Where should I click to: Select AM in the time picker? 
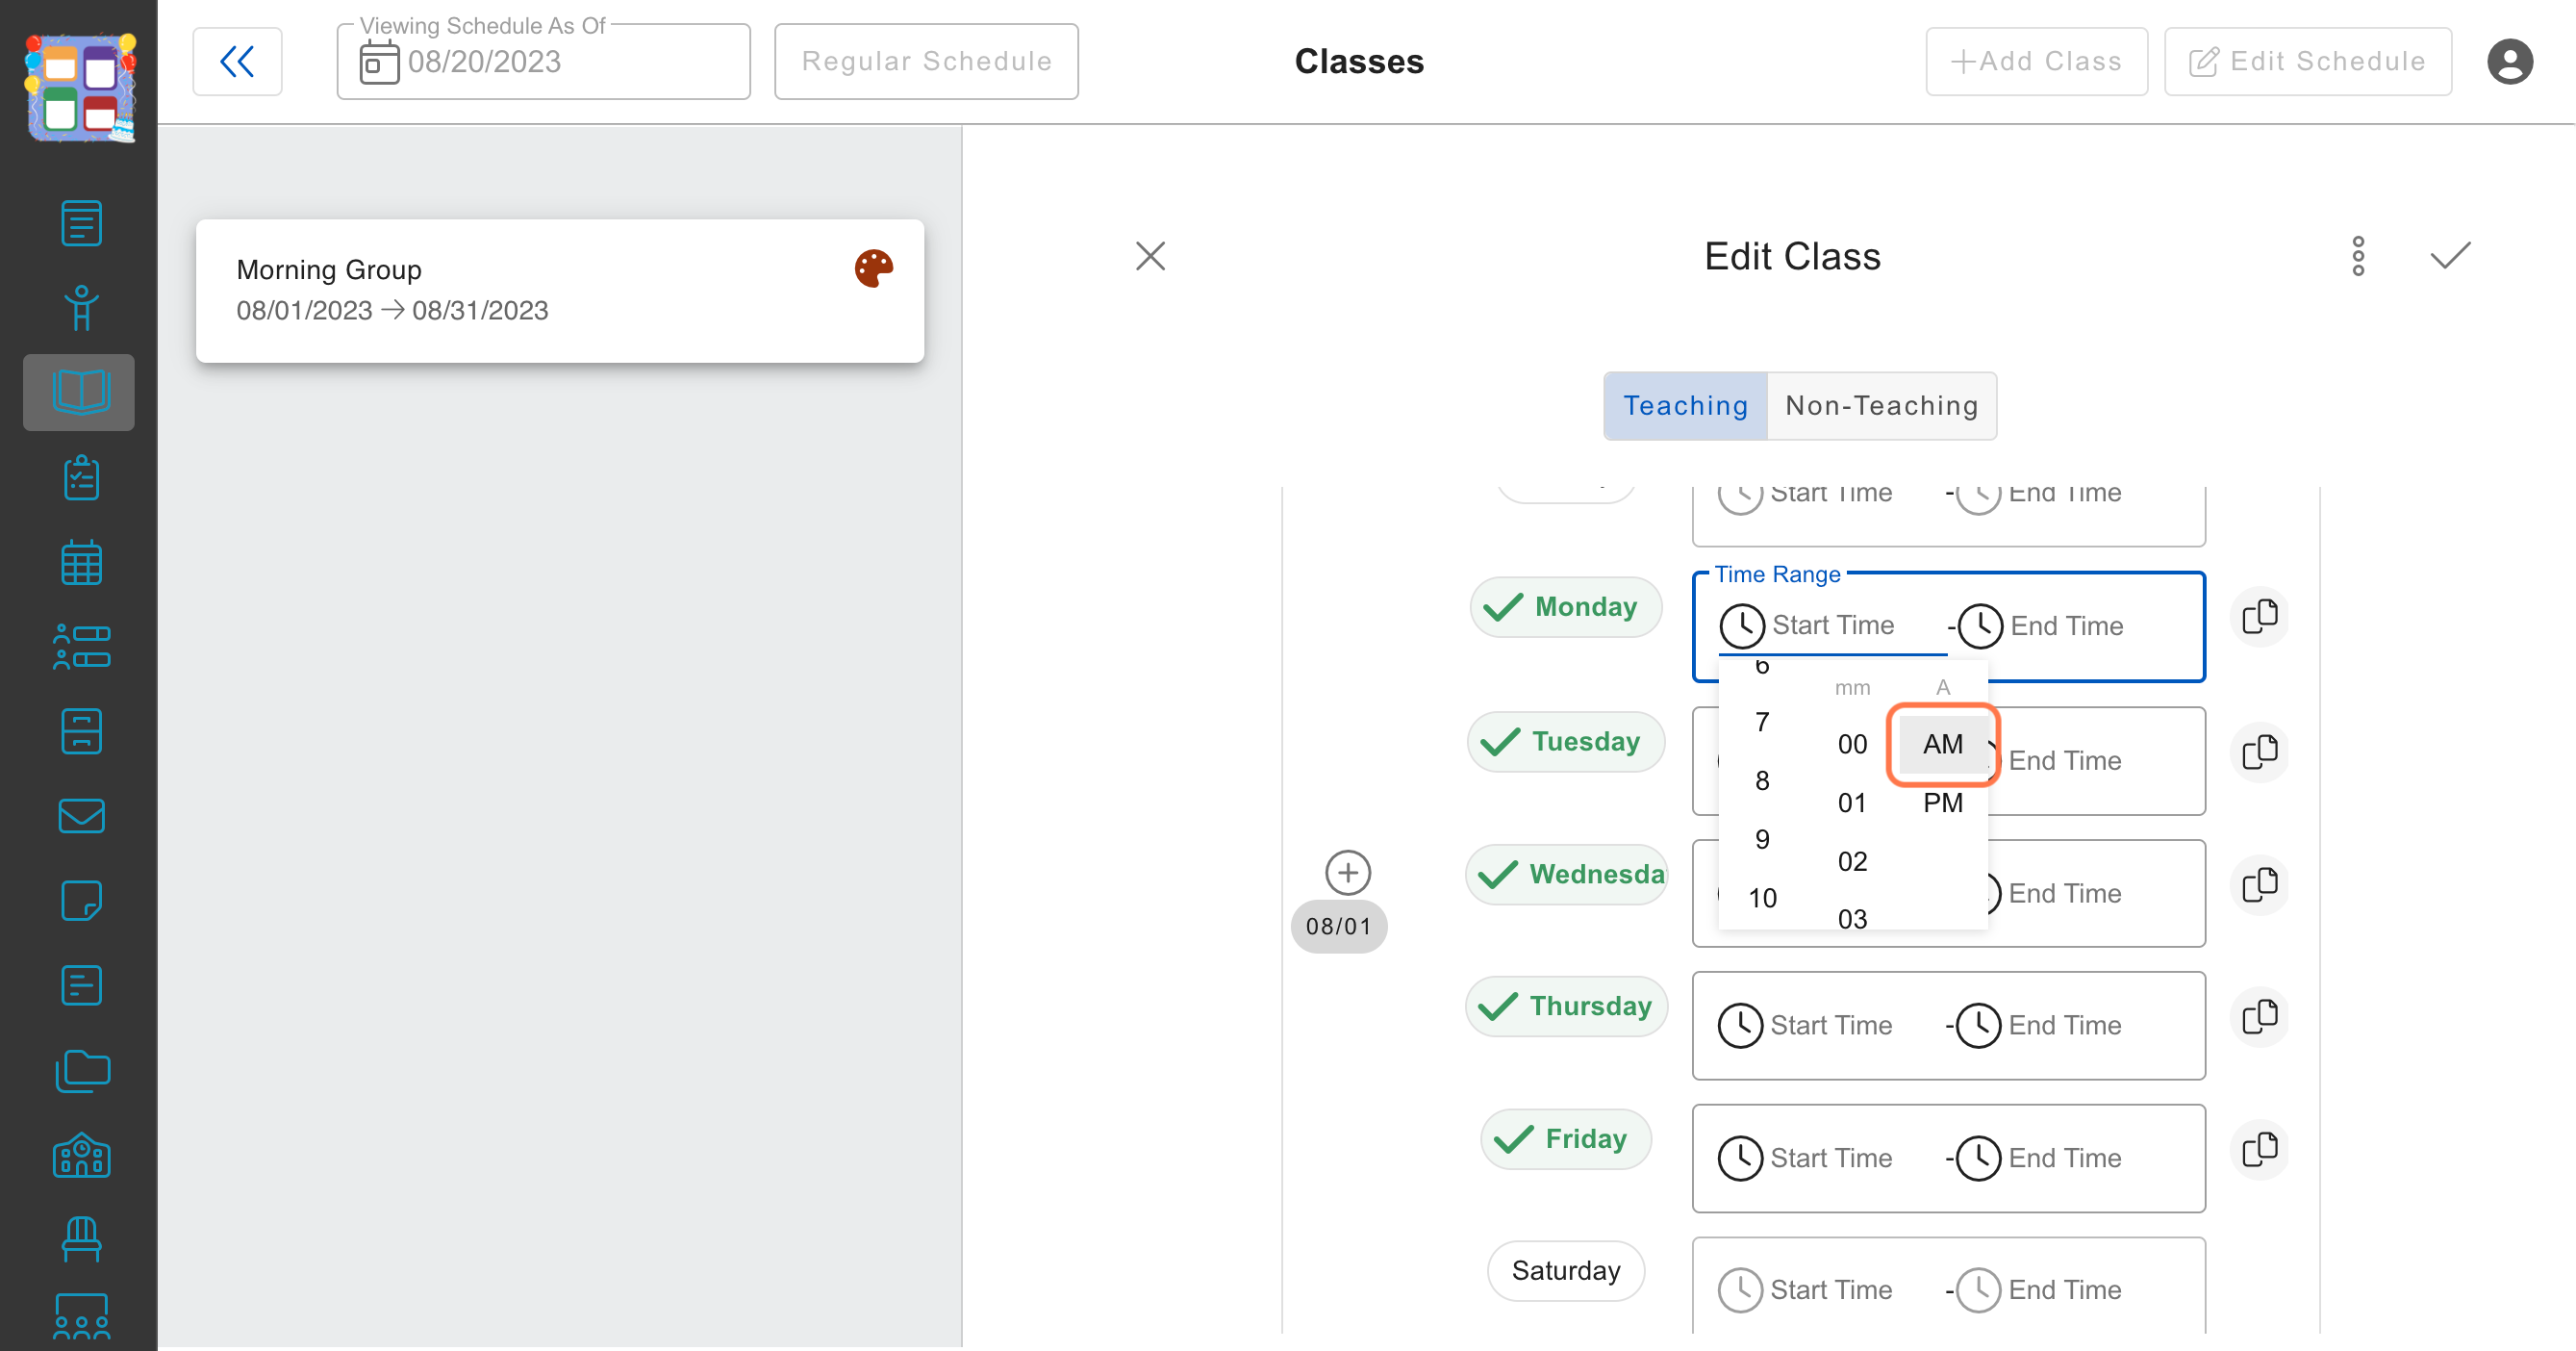[1942, 745]
